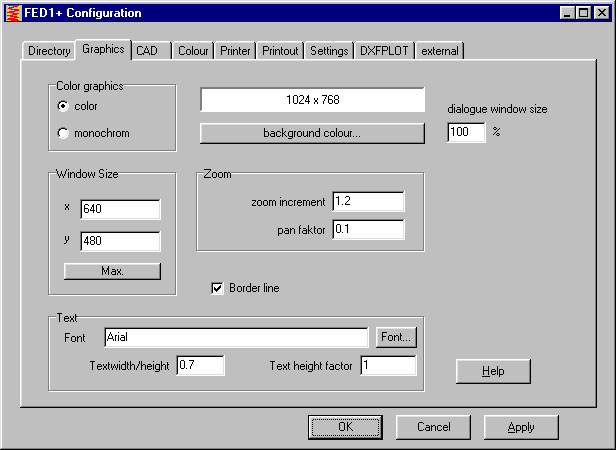Click the Help button
Screen dimensions: 616x450
click(493, 371)
